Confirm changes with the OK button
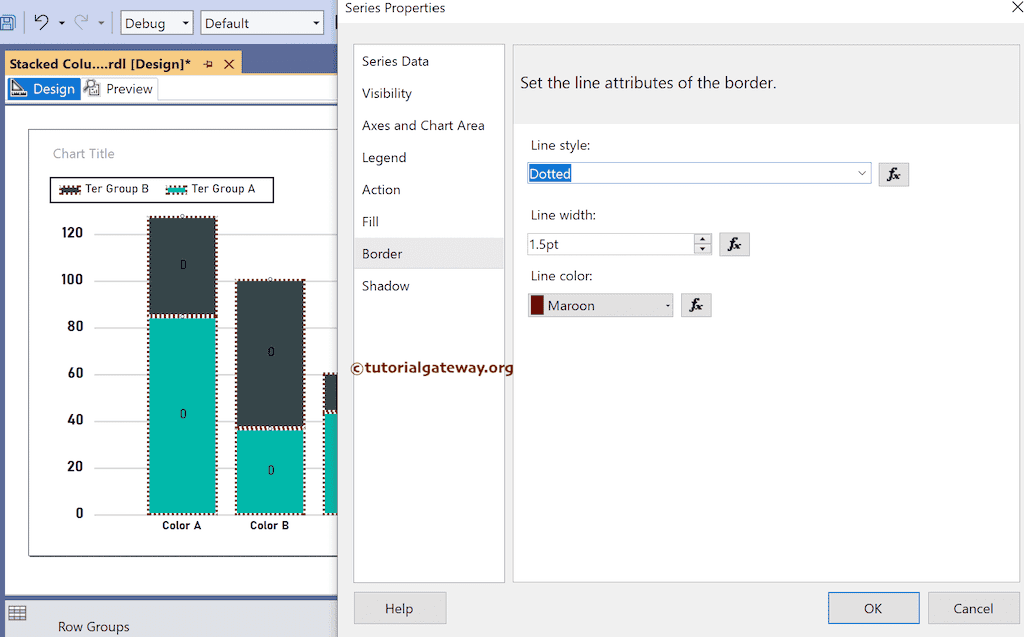This screenshot has height=637, width=1024. pyautogui.click(x=873, y=607)
